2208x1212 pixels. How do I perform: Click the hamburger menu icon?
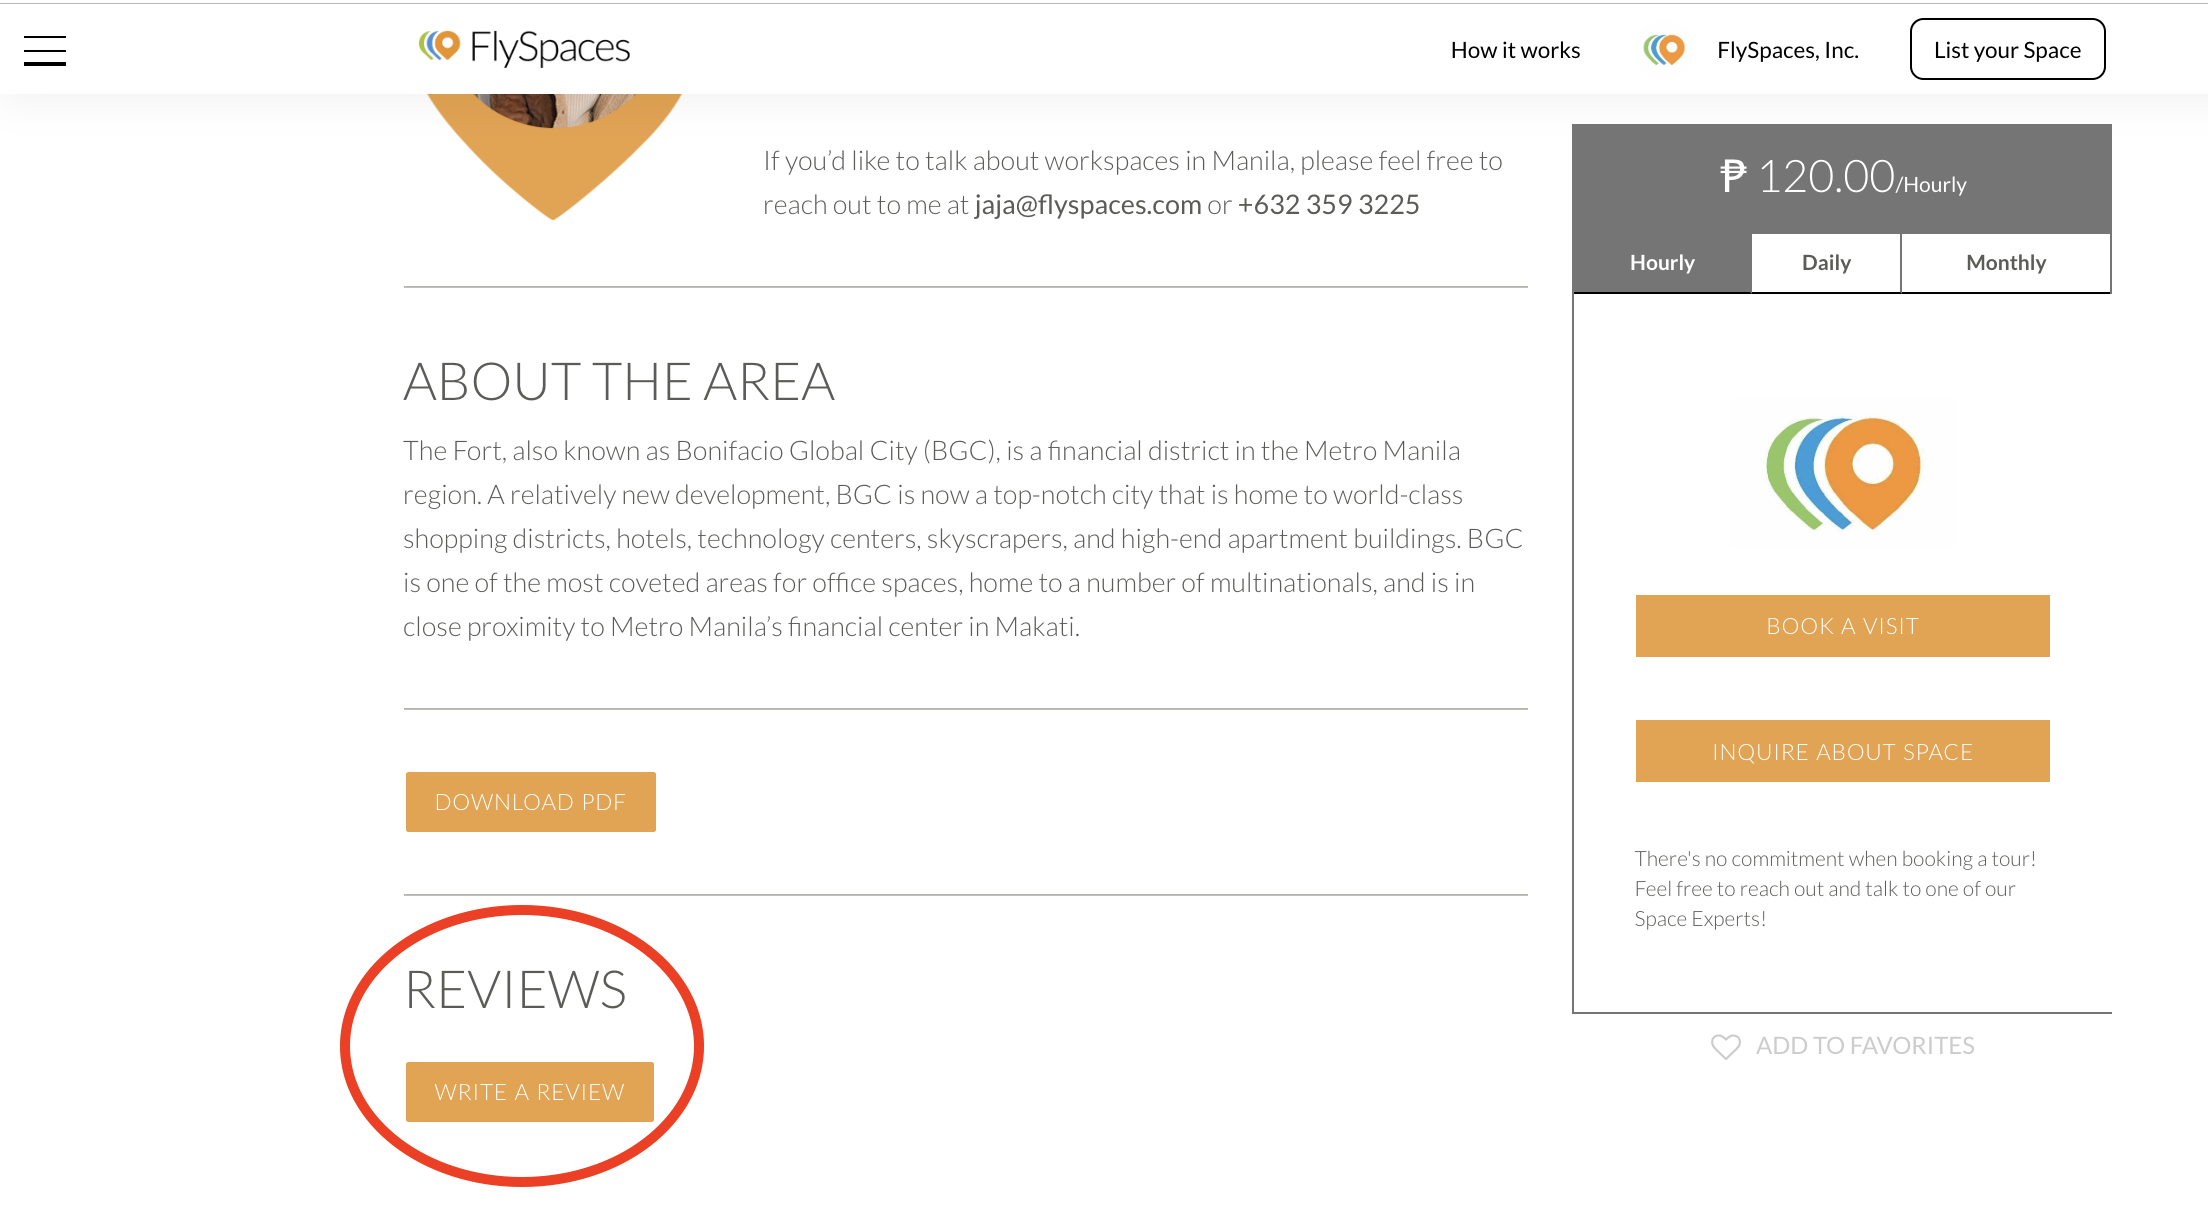(x=43, y=49)
